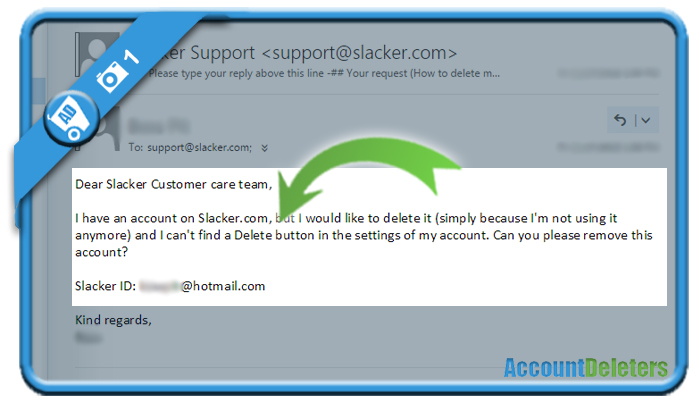This screenshot has width=700, height=407.
Task: Select the support@slacker.com recipient address
Action: (x=200, y=147)
